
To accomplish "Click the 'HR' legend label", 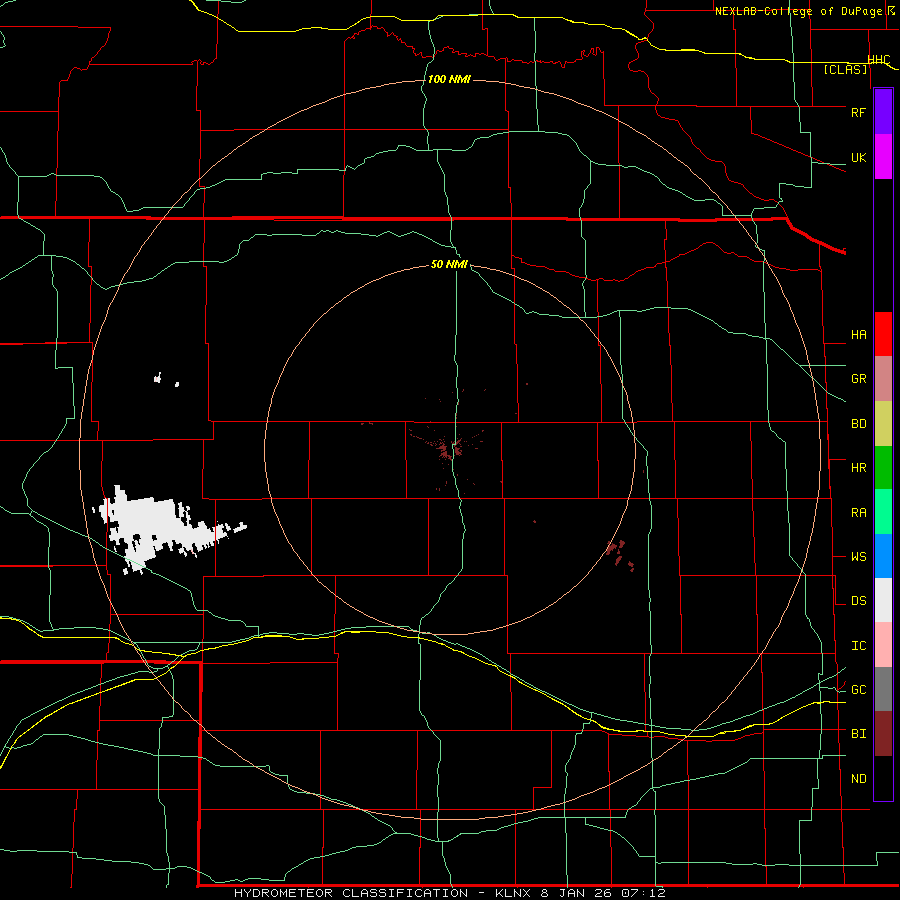I will click(x=858, y=468).
